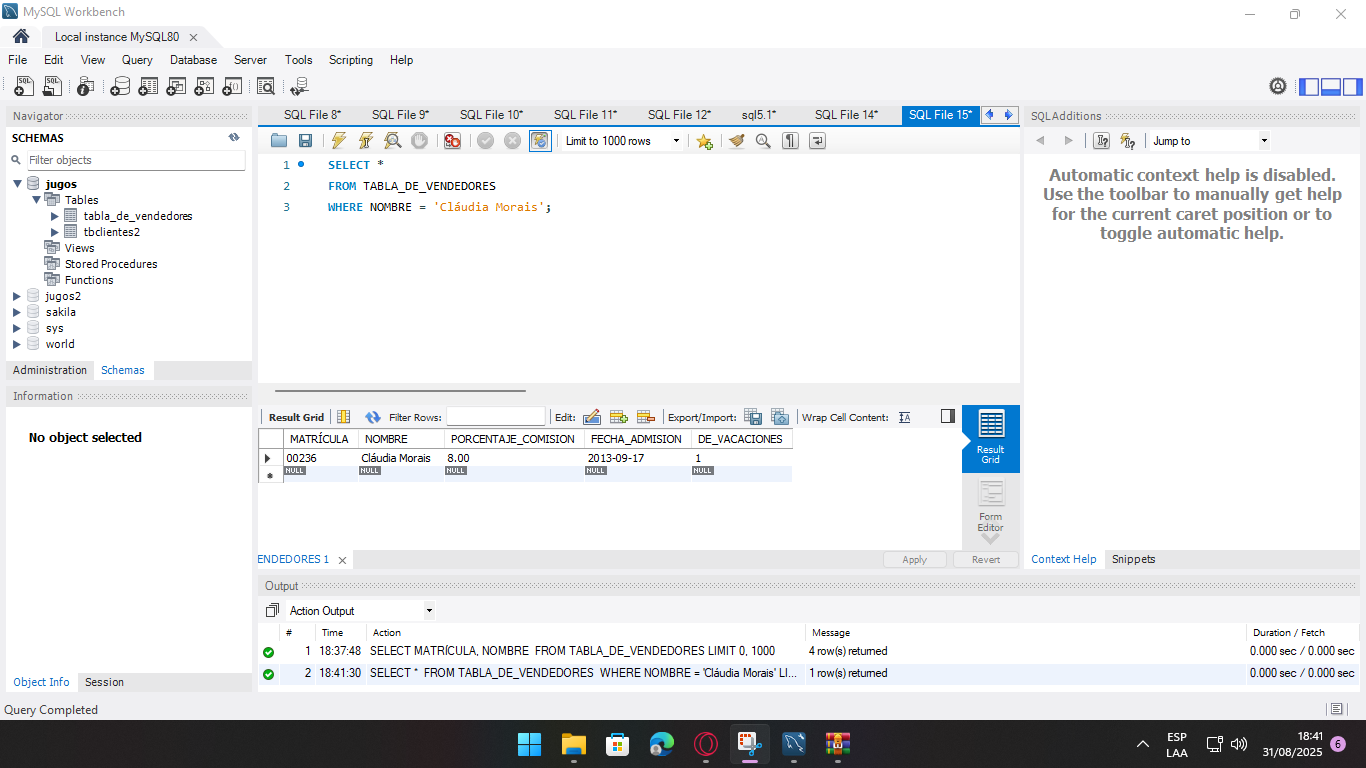Reconnect to DBMS icon
Viewport: 1366px width, 768px height.
299,87
